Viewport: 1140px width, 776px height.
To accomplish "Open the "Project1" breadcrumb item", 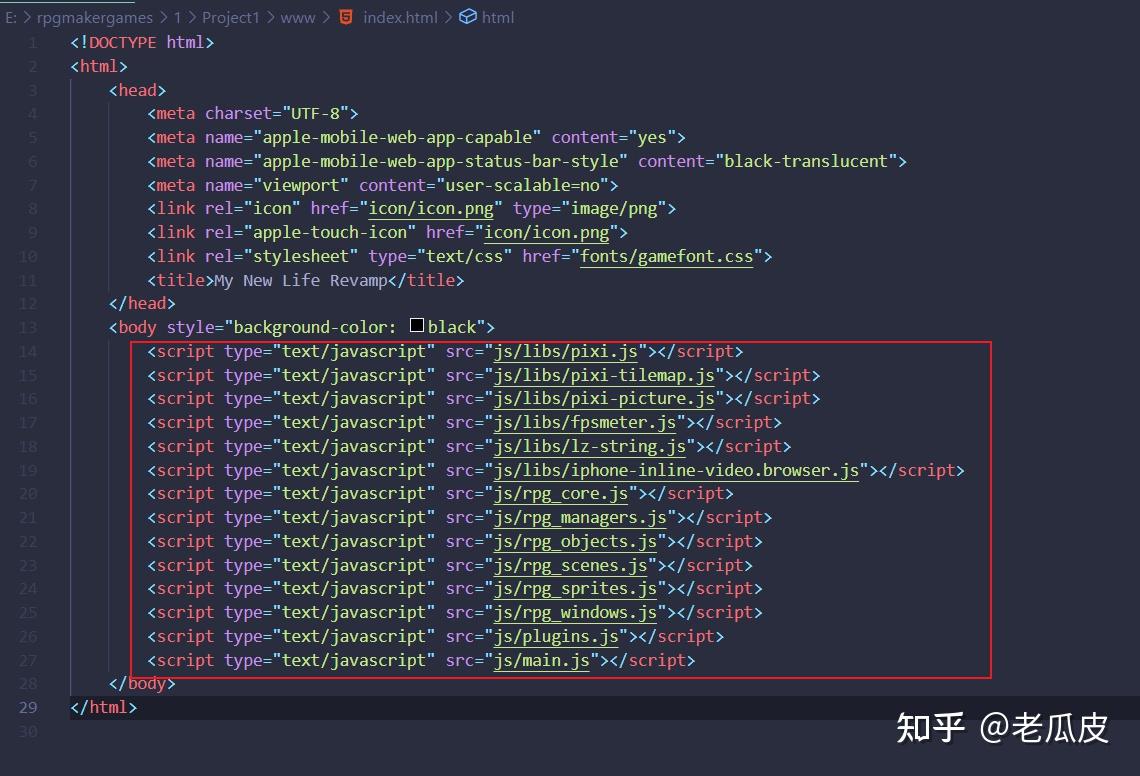I will coord(231,17).
